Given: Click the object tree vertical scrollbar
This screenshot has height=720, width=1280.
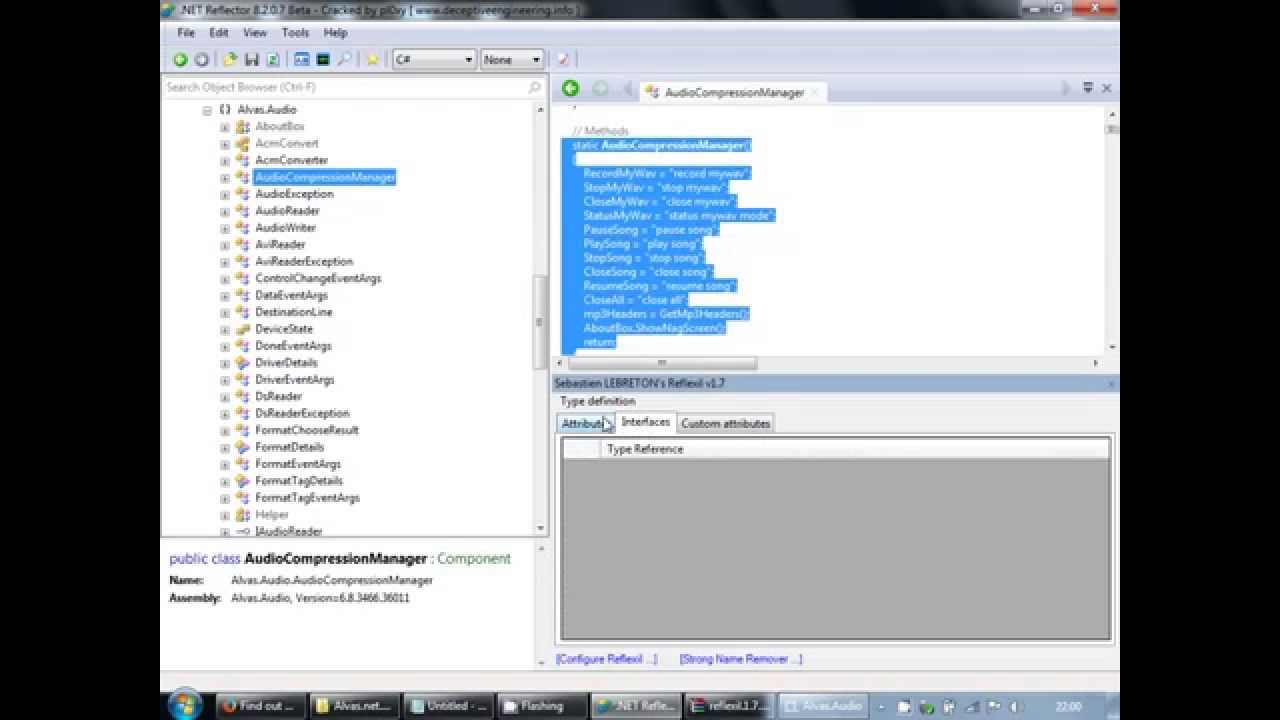Looking at the screenshot, I should pos(541,320).
